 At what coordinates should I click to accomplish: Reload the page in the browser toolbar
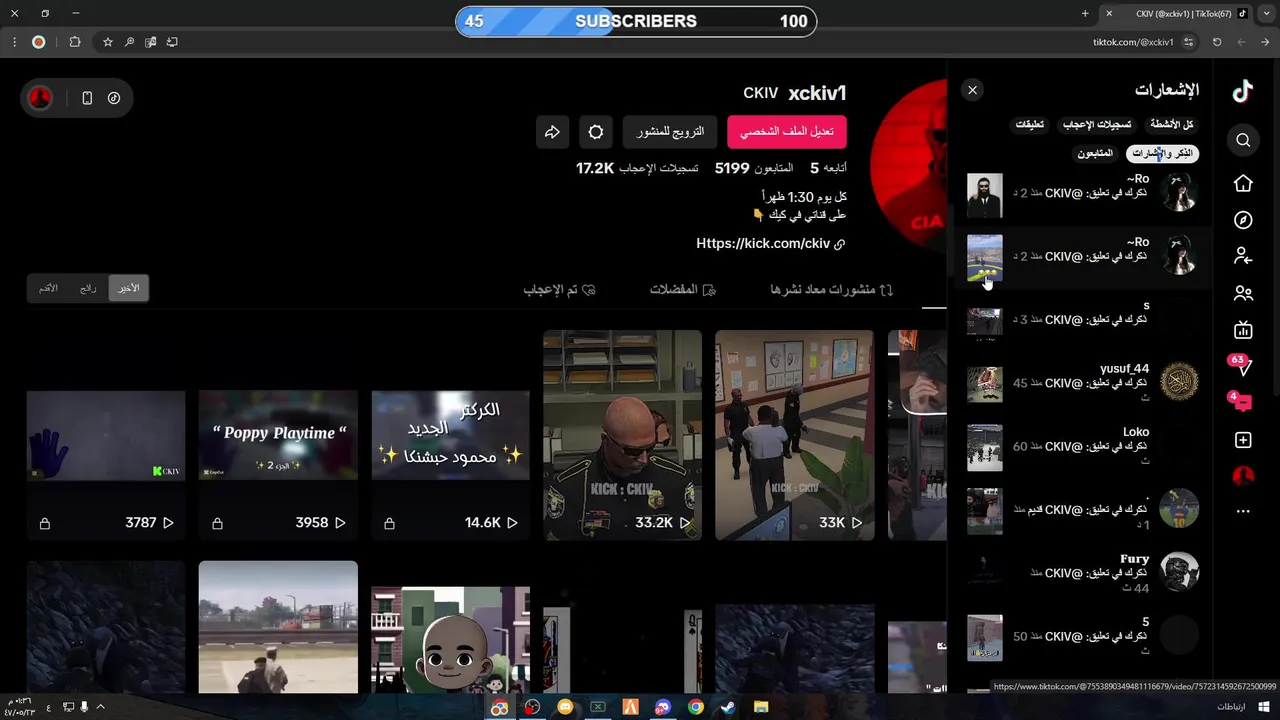pos(1217,42)
